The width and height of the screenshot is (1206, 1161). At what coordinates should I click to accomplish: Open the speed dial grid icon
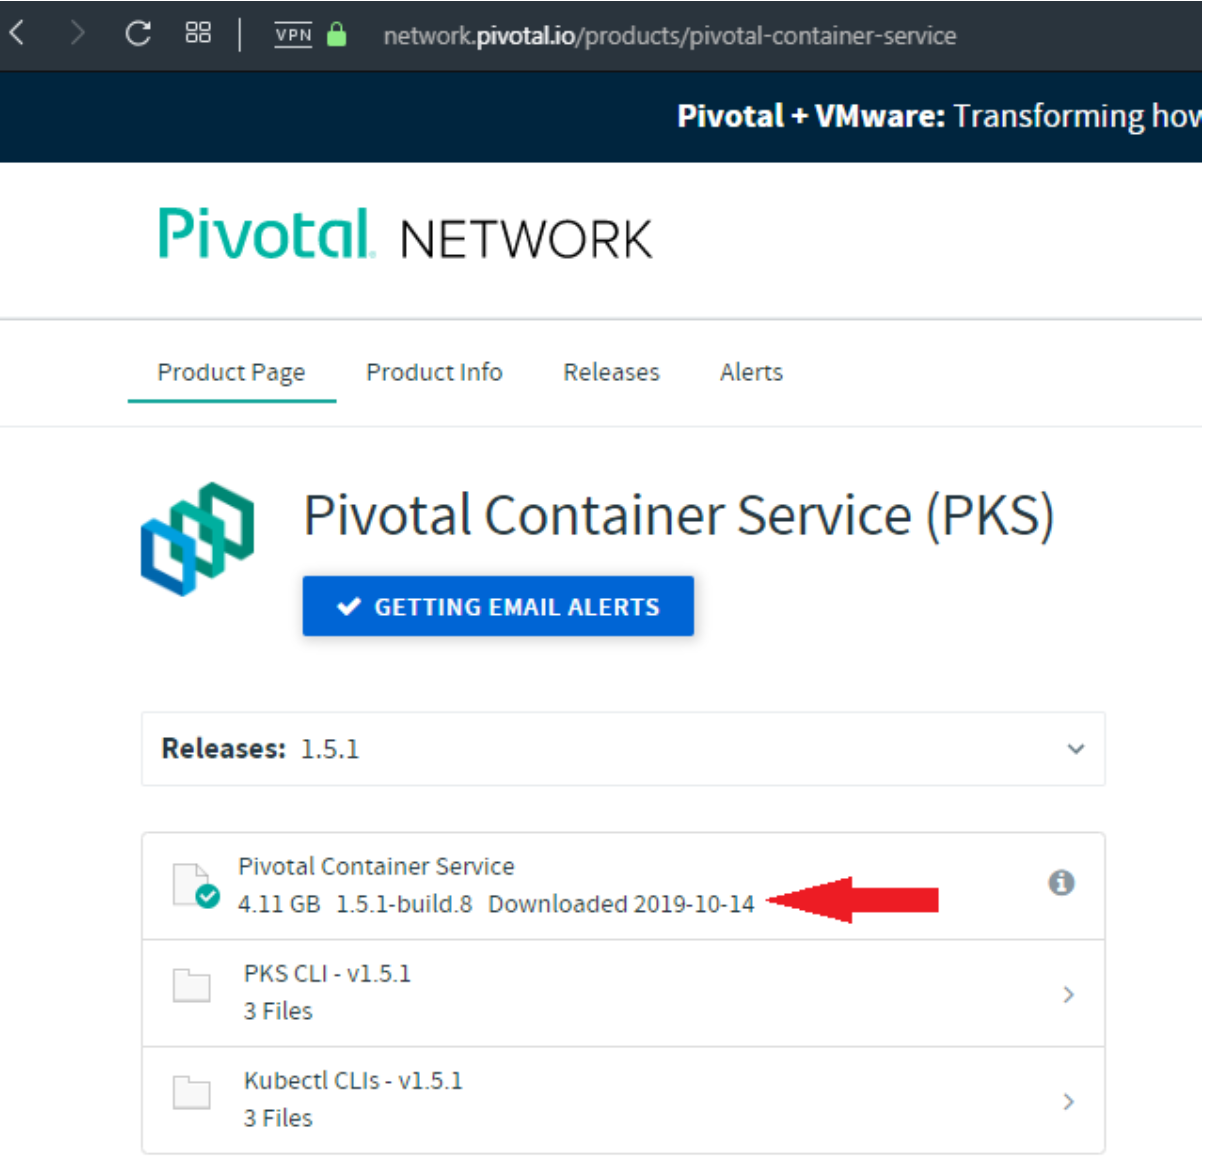[x=198, y=33]
